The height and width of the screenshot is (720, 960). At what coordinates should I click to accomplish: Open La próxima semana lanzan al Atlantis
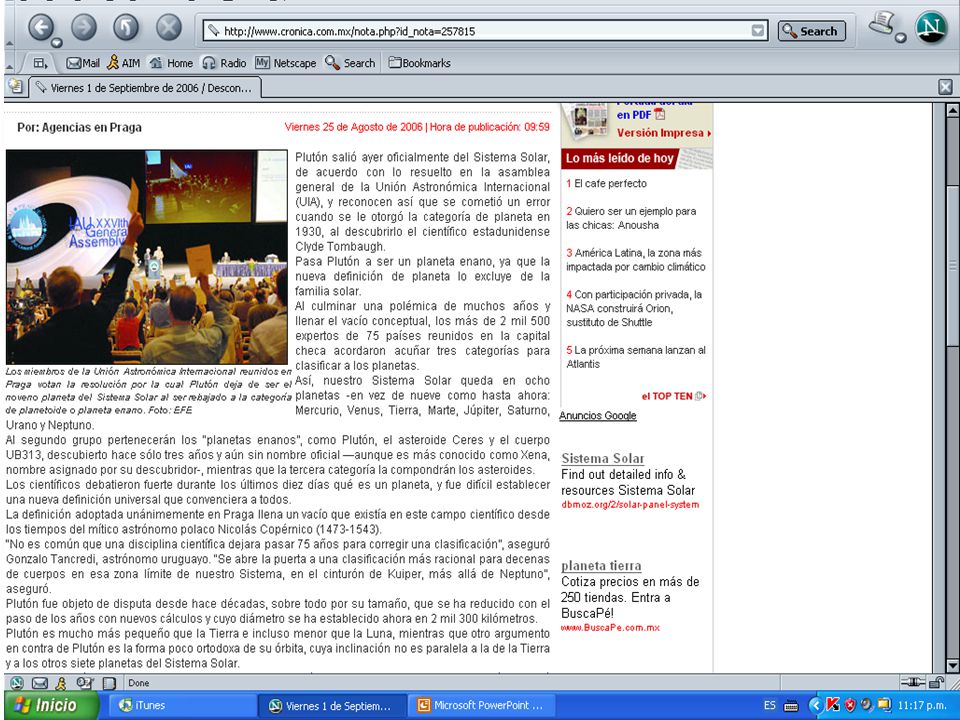point(636,357)
